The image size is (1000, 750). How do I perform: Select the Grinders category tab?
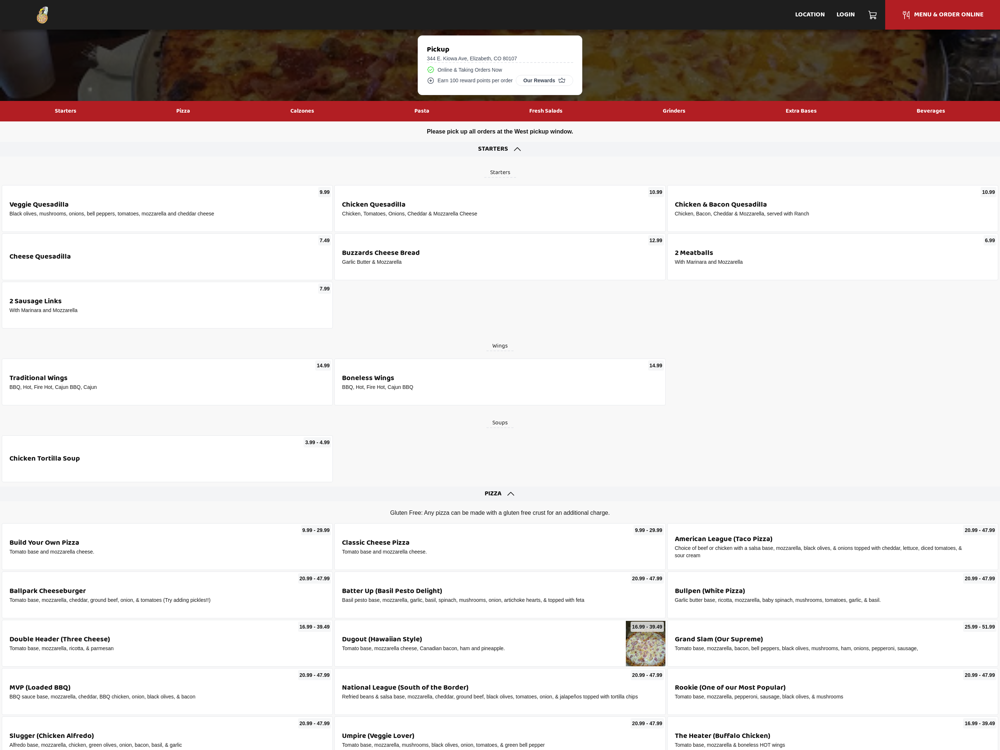(x=673, y=111)
